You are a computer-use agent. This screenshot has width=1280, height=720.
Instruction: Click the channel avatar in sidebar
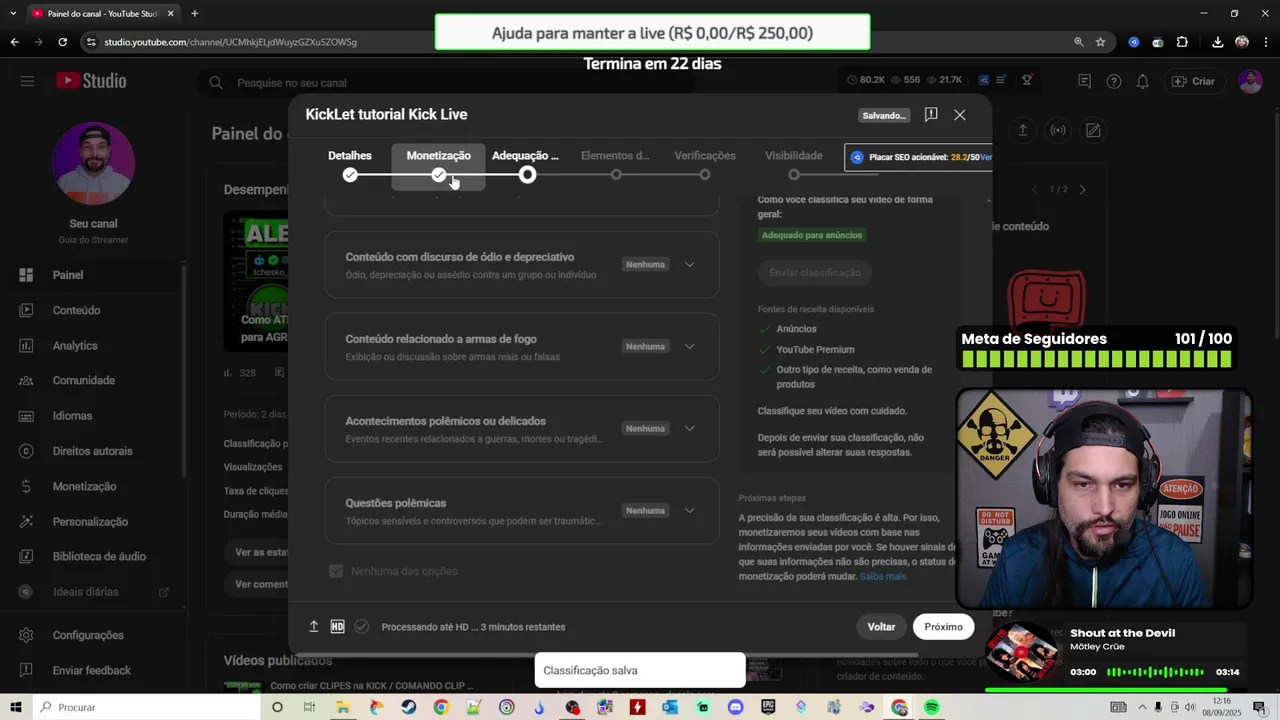click(93, 163)
